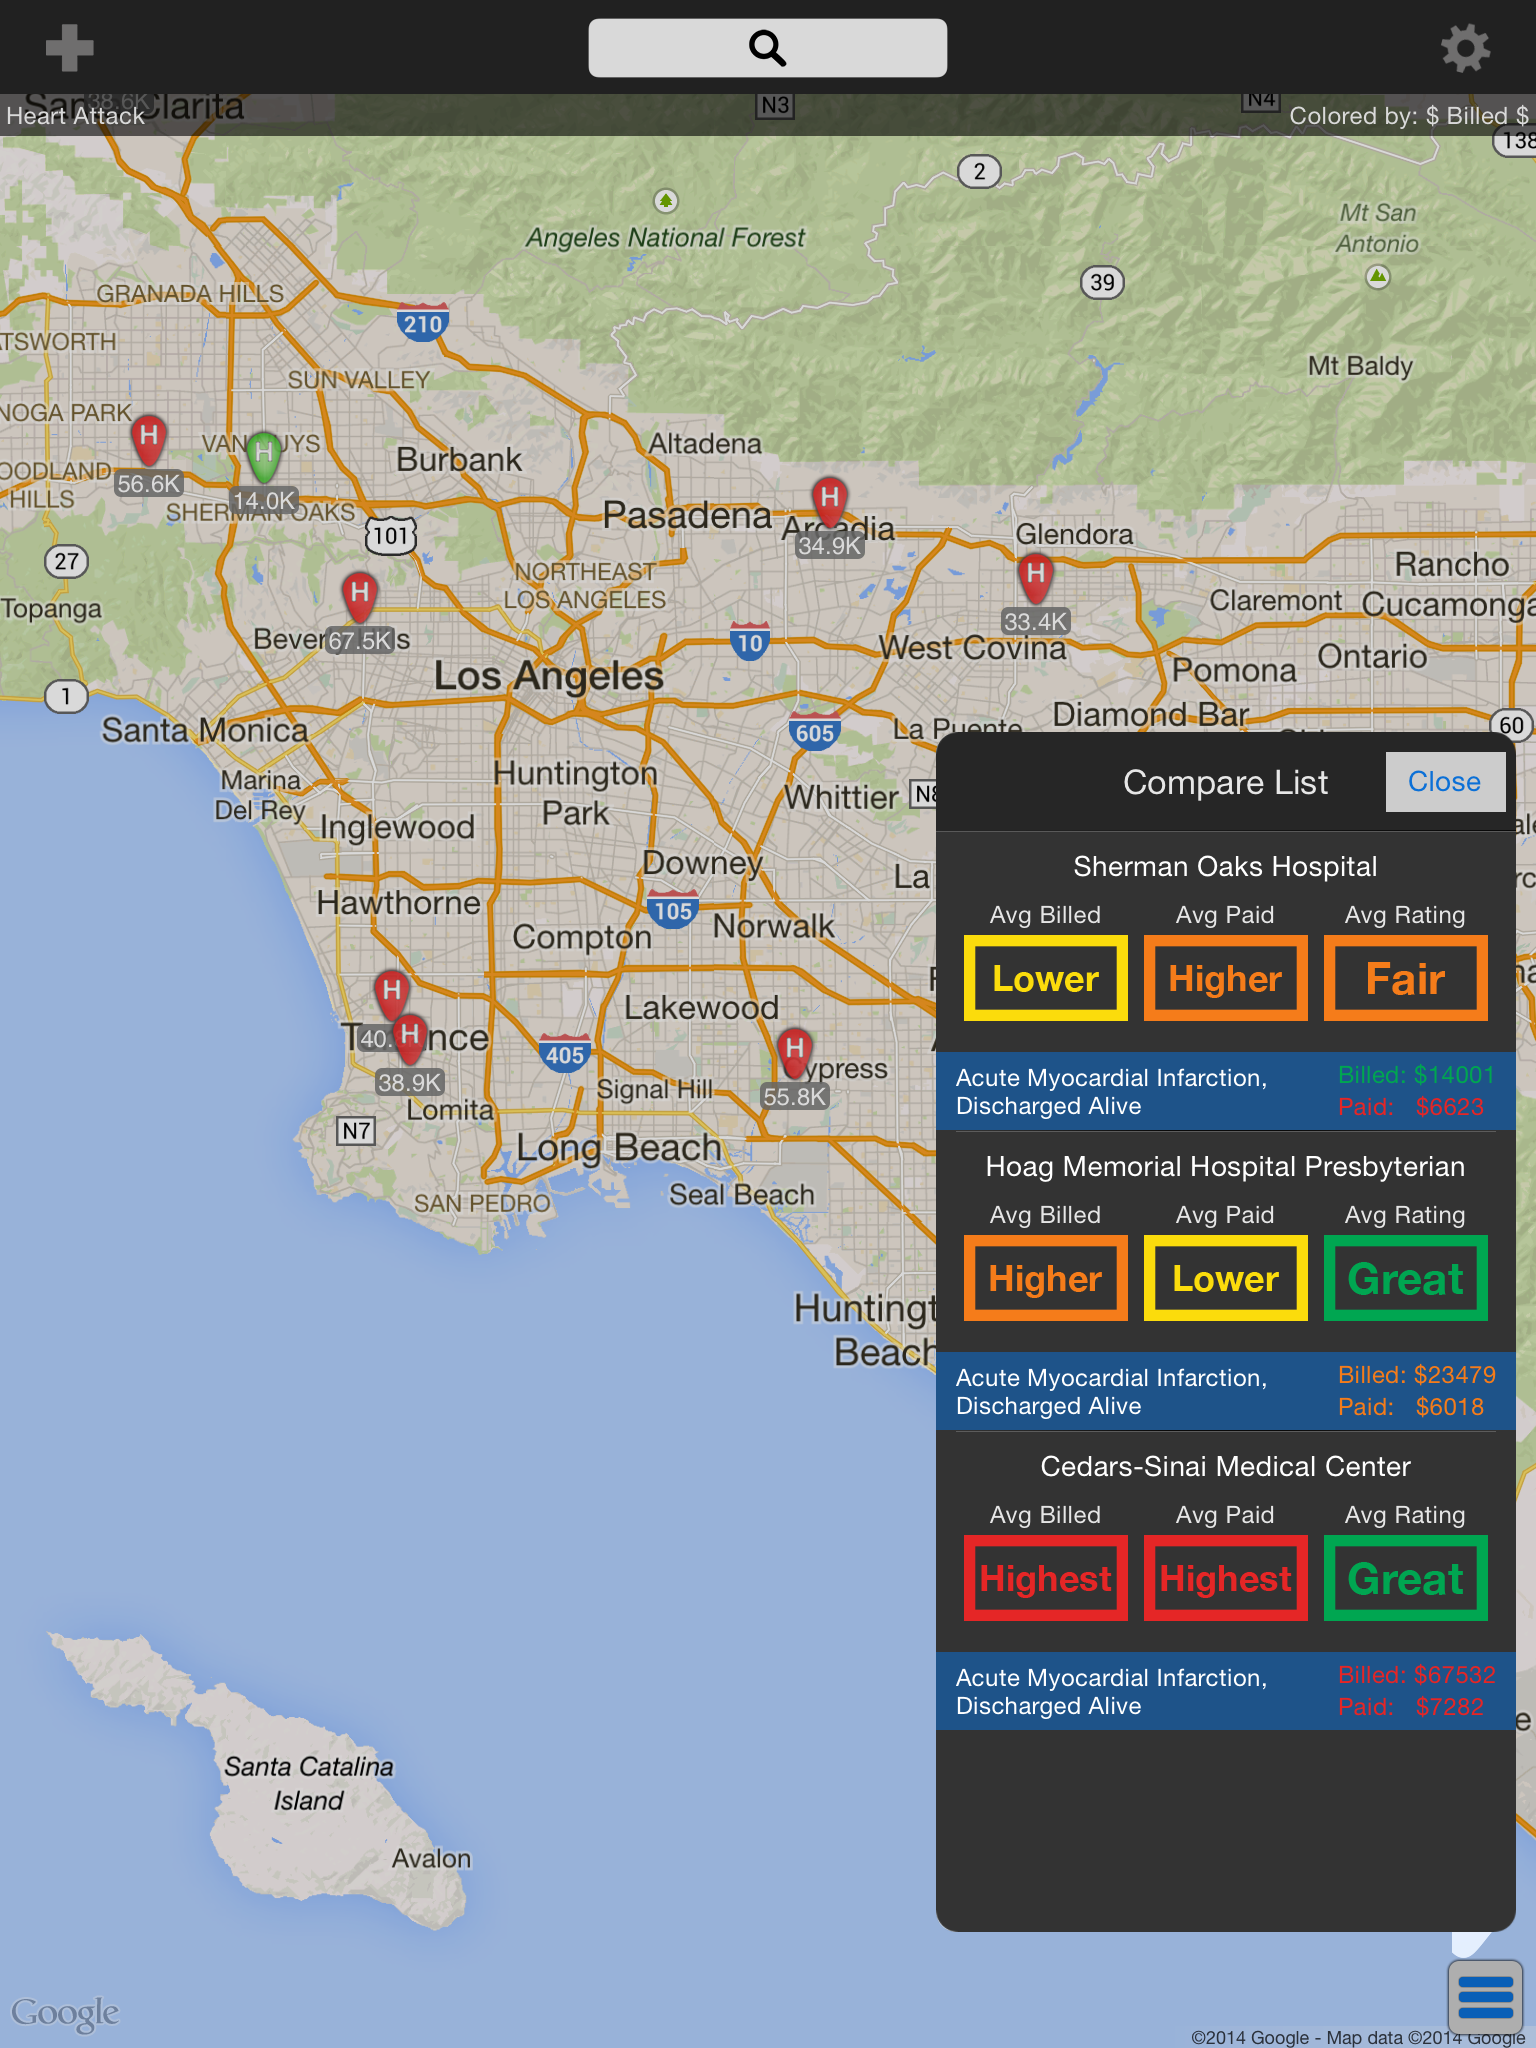Viewport: 1536px width, 2048px height.
Task: Tap the Billed: $23479 value
Action: pos(1416,1375)
